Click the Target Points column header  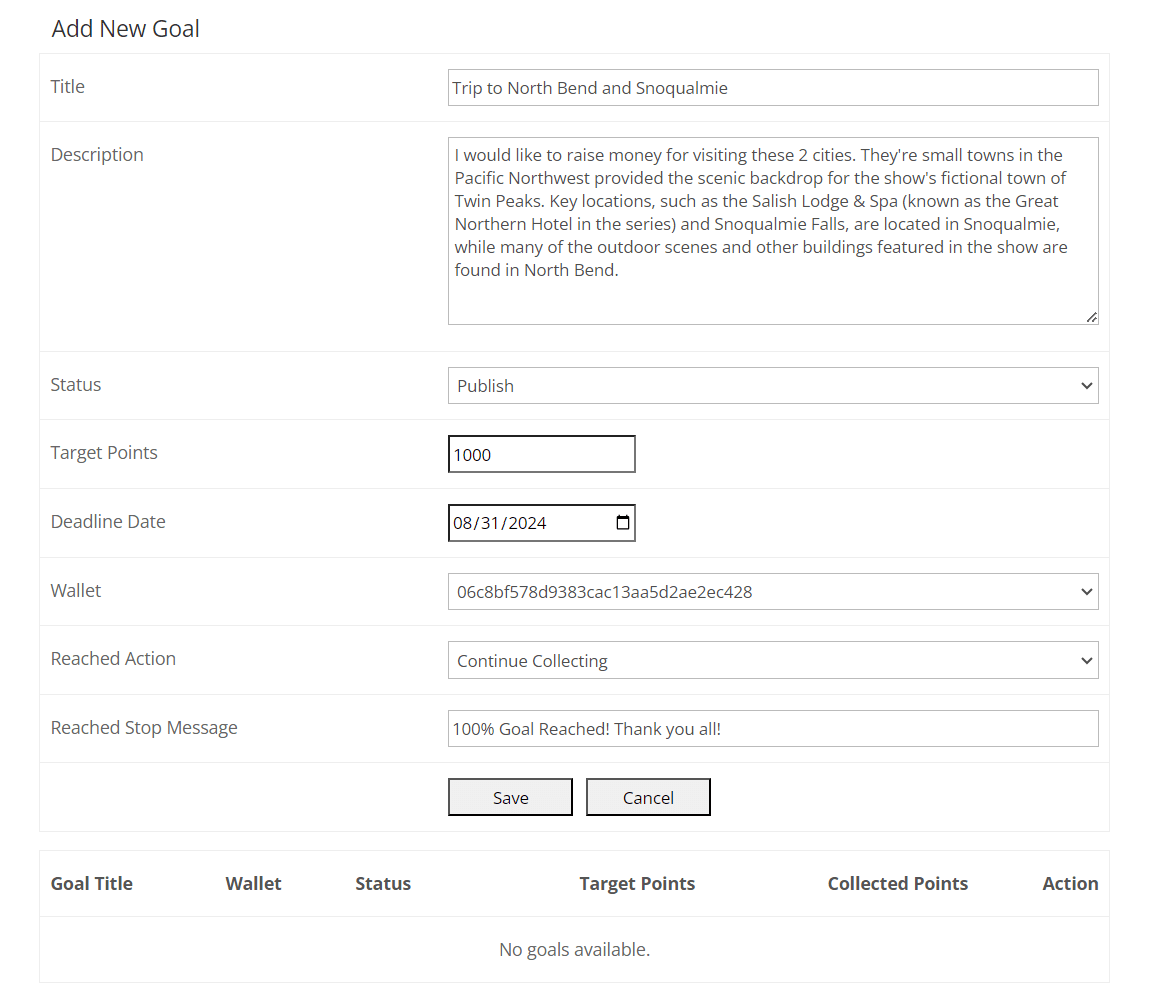(637, 884)
